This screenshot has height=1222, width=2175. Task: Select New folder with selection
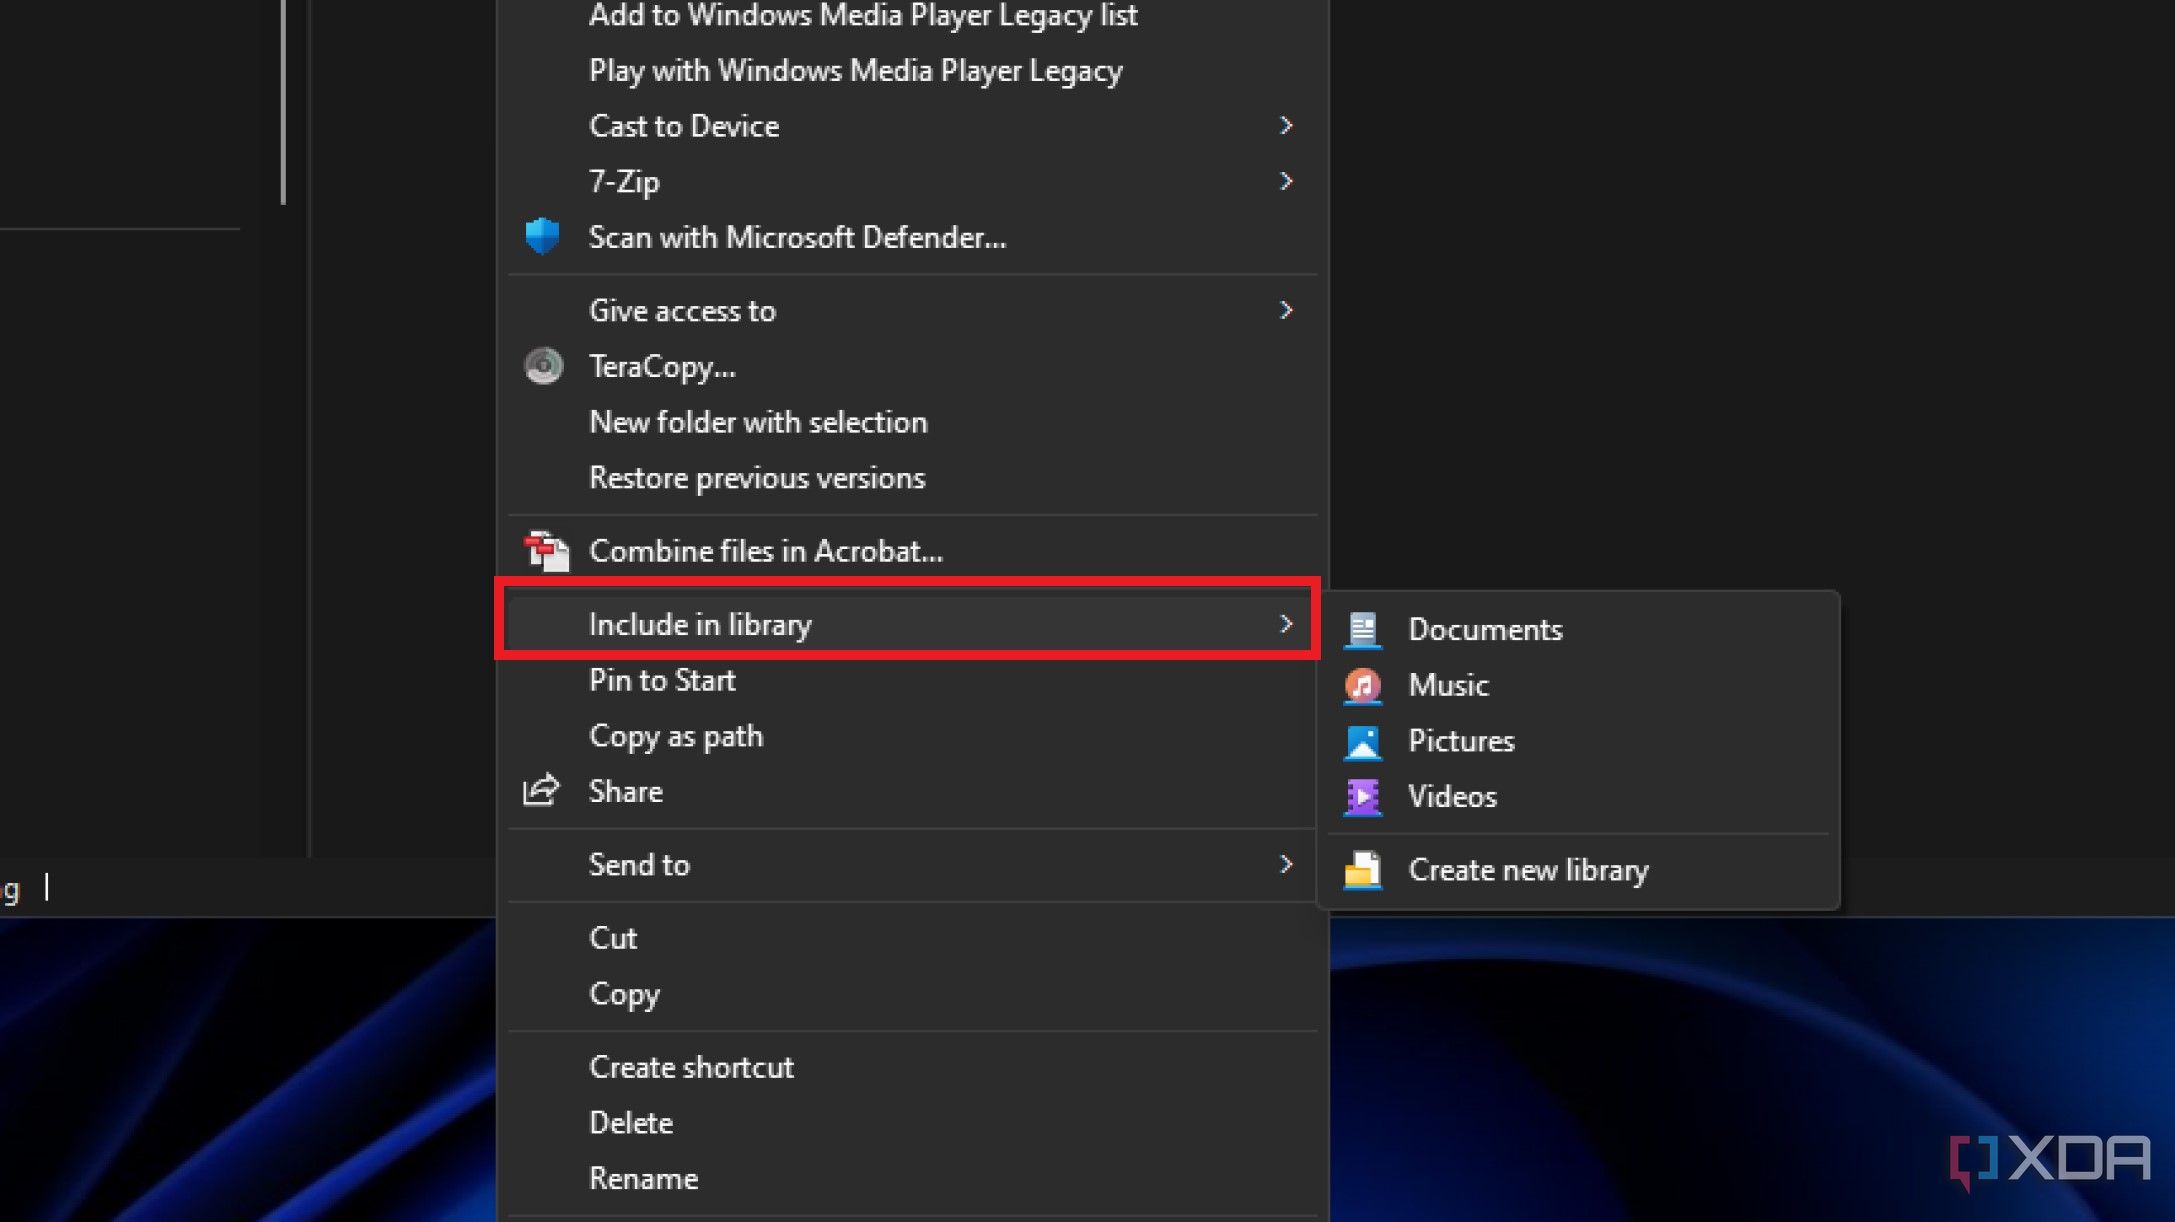[x=912, y=422]
